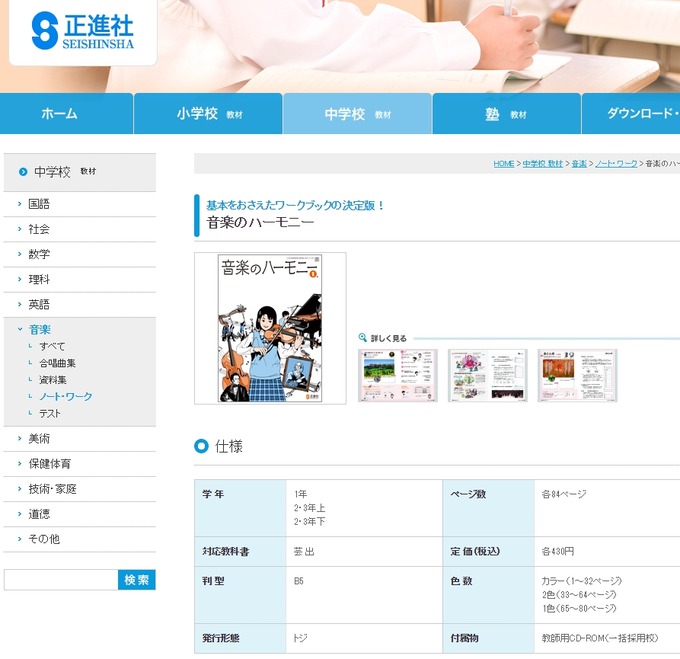Click the circle icon beside 仕様 heading
This screenshot has height=659, width=680.
201,446
